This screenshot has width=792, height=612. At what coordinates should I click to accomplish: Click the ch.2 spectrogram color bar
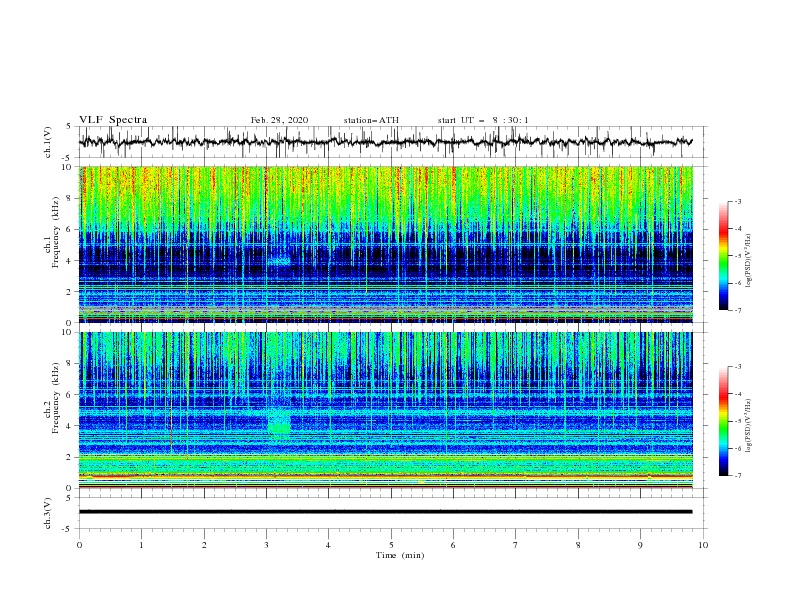coord(723,421)
